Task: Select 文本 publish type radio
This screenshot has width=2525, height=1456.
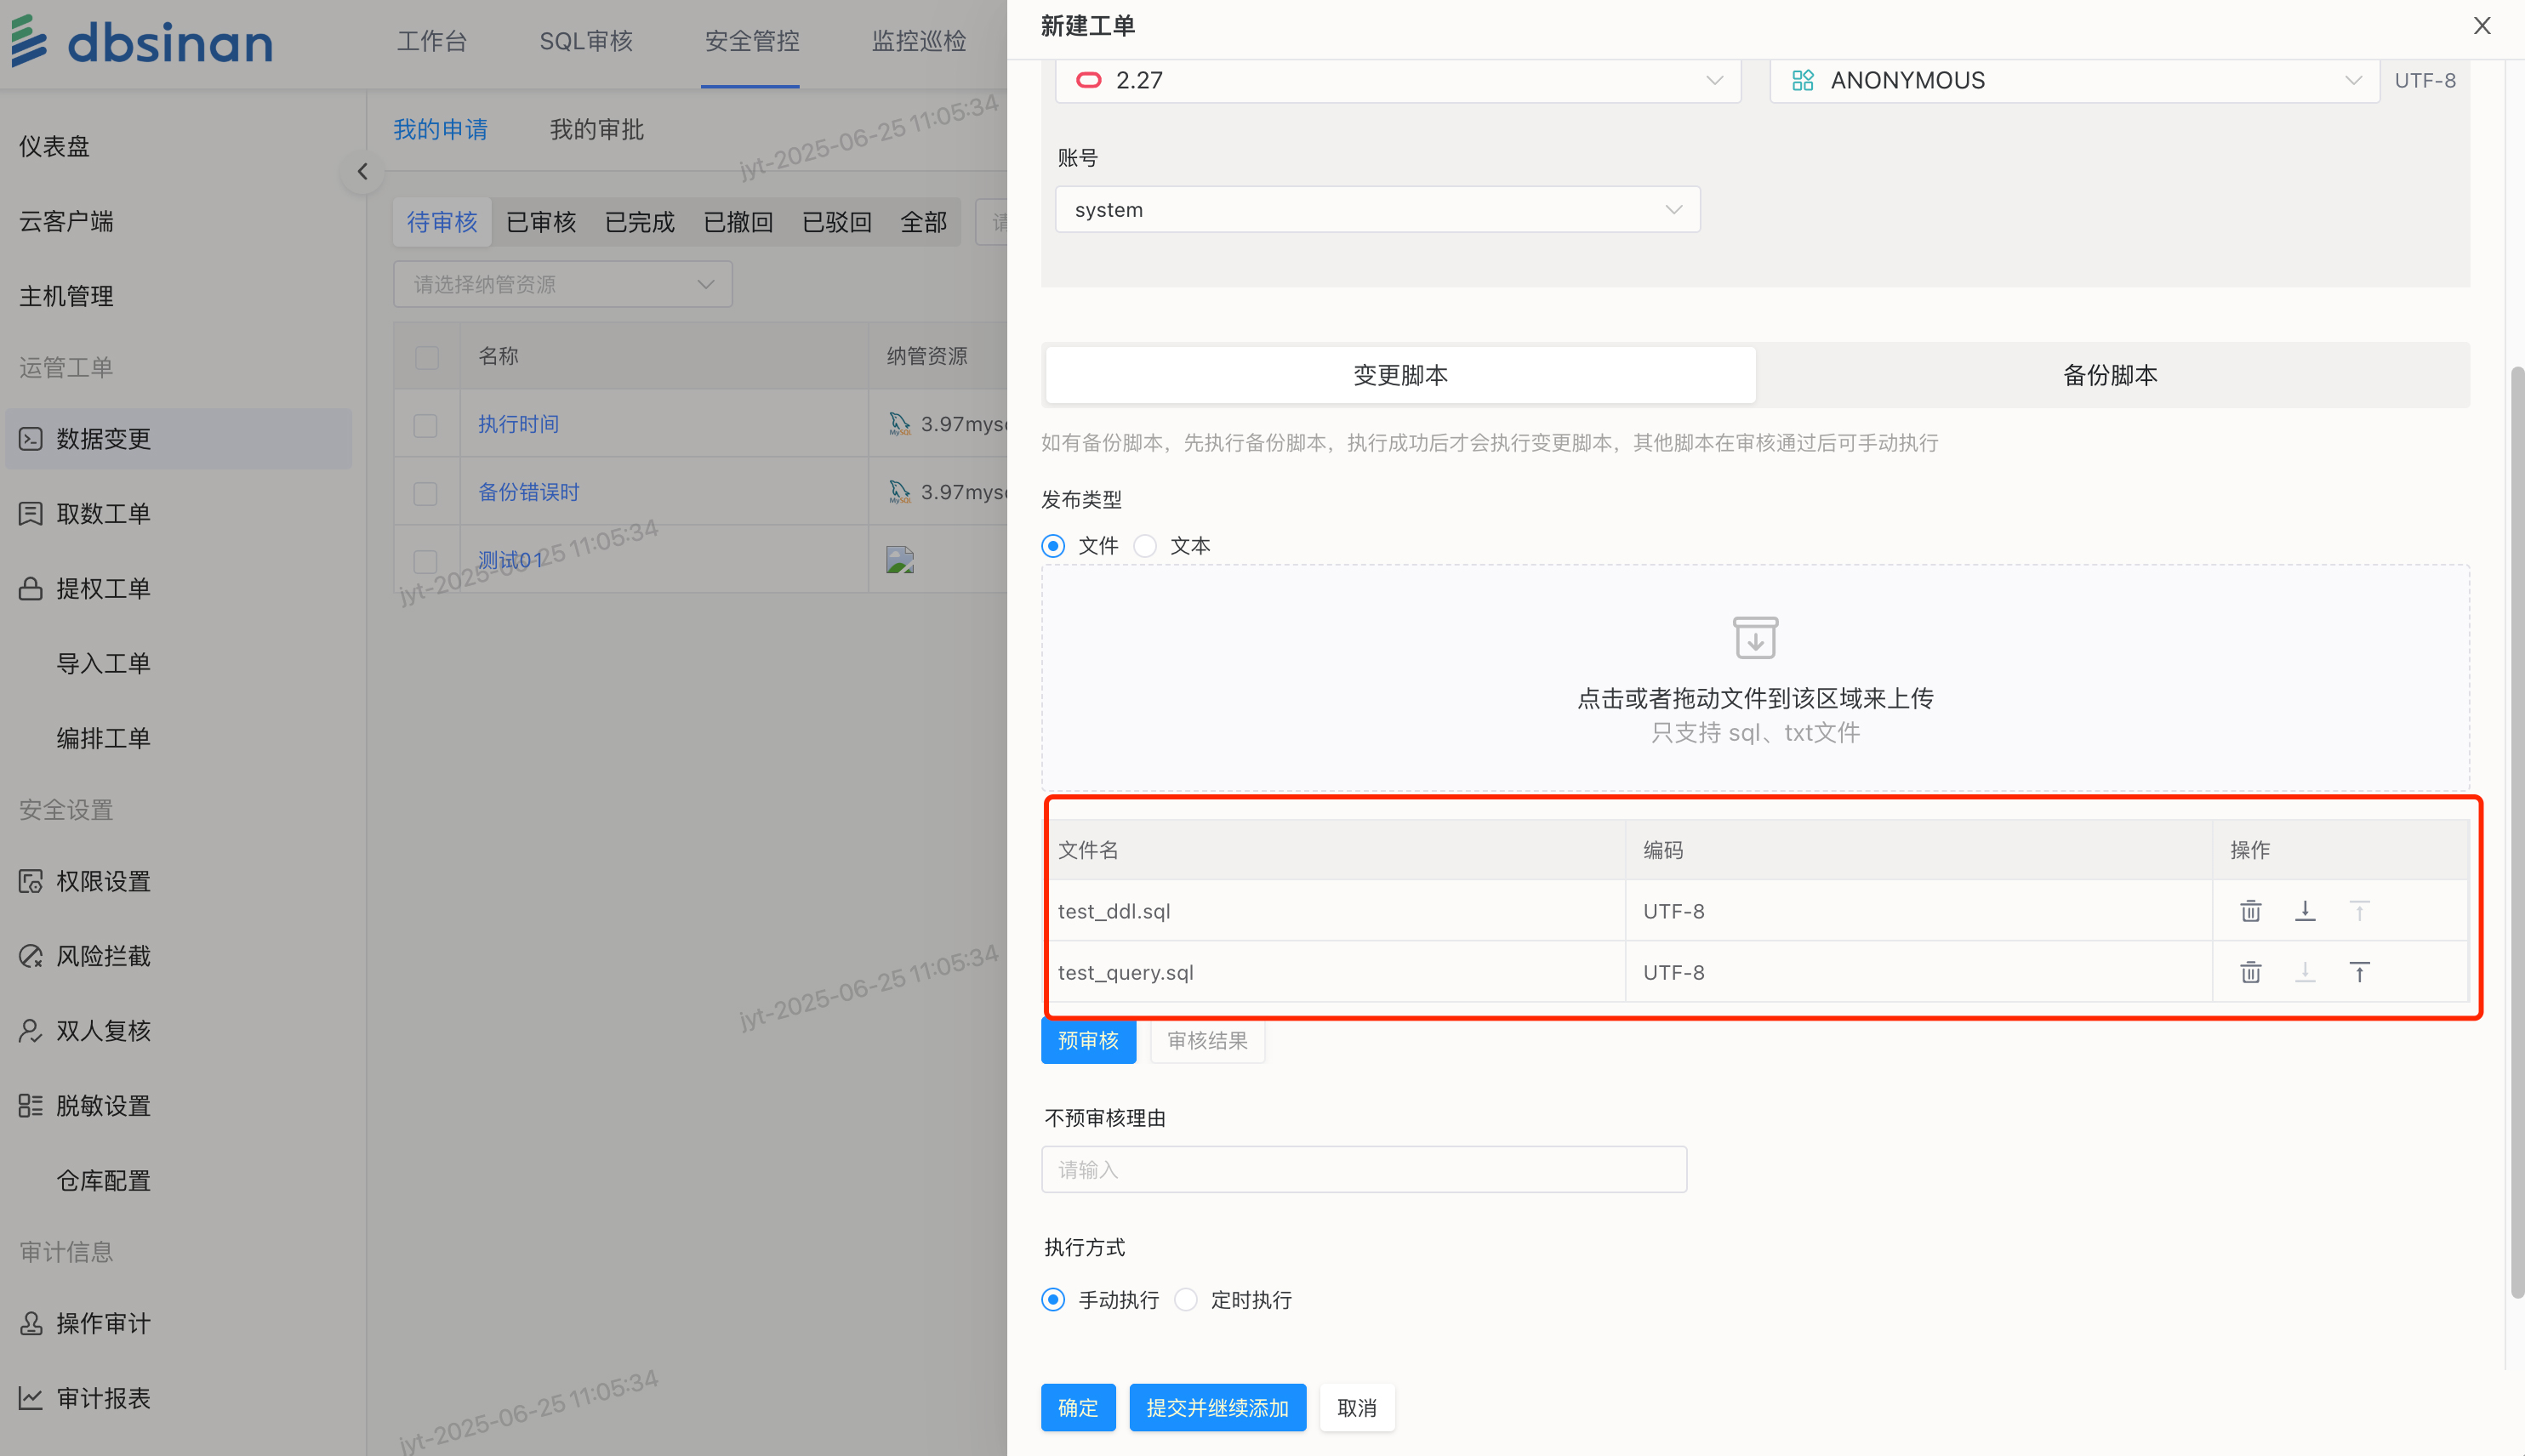Action: click(x=1146, y=546)
